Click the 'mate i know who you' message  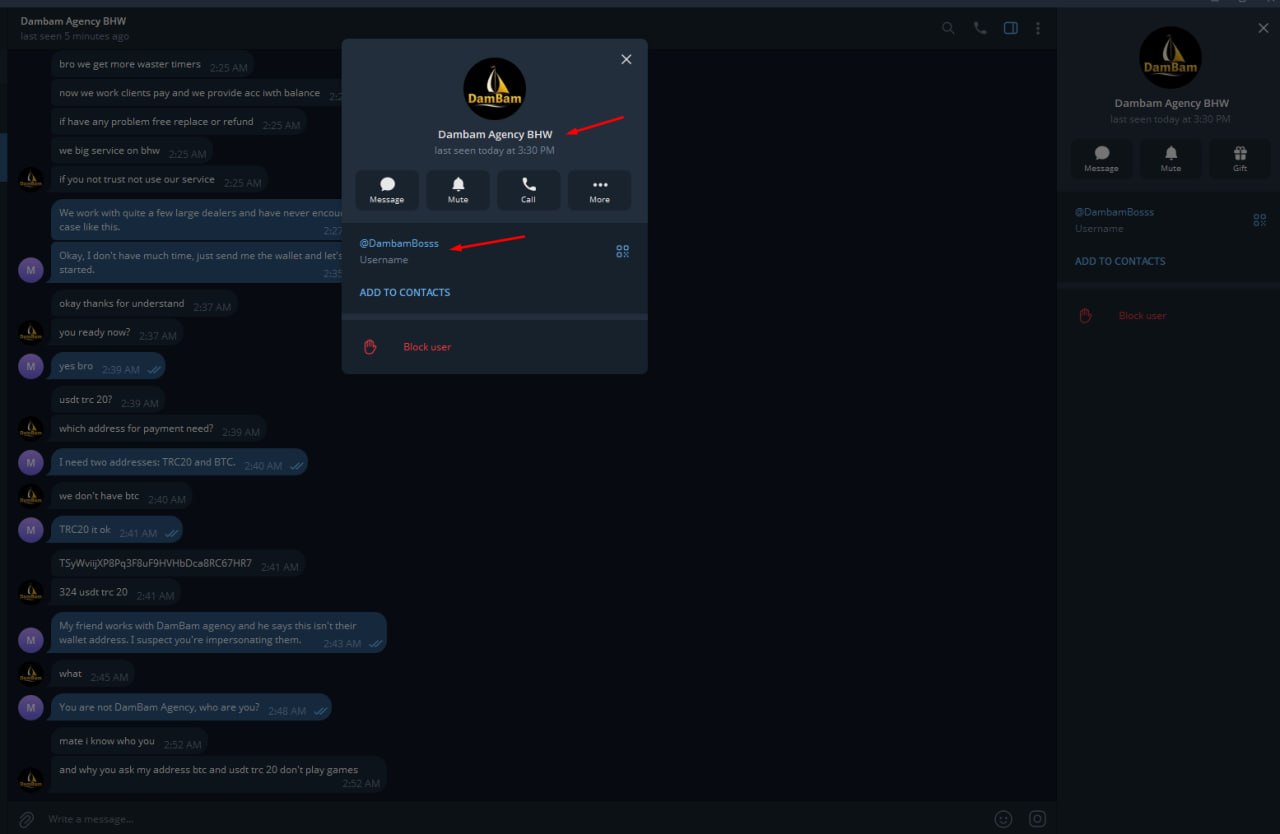(129, 742)
